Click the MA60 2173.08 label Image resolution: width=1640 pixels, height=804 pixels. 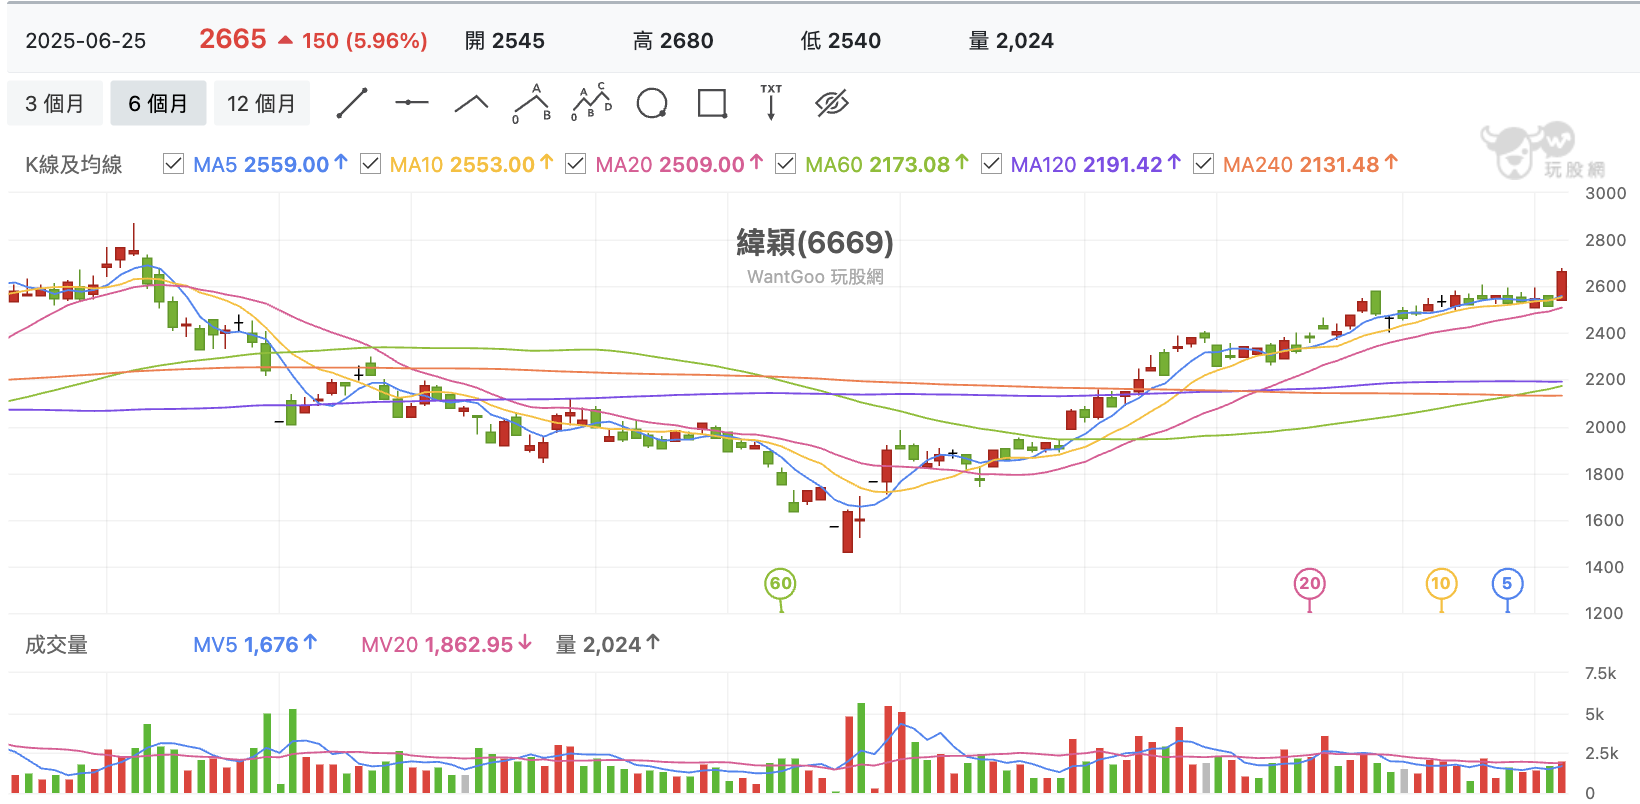coord(887,164)
